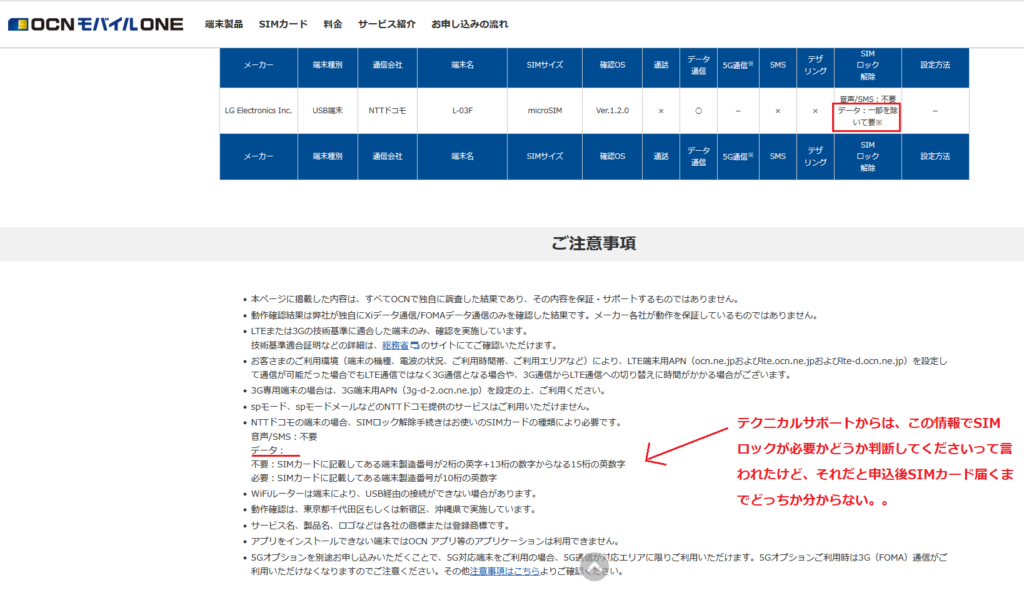Open the 端末製品 menu

coord(223,24)
